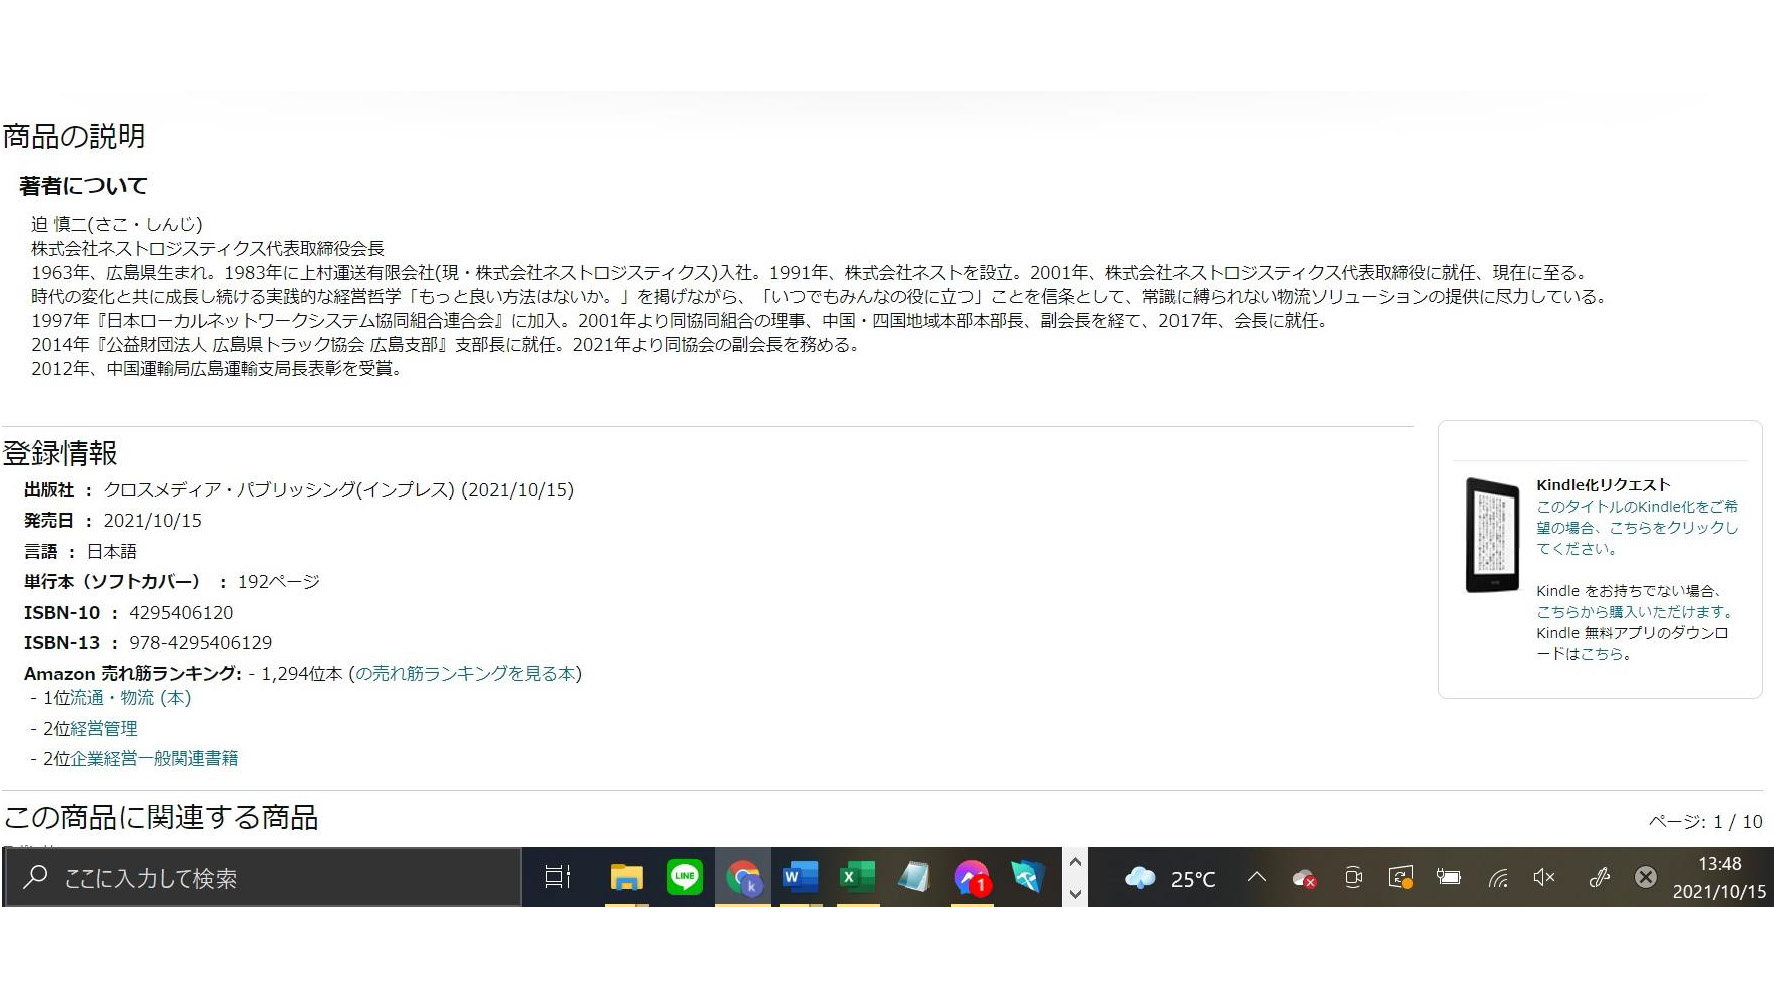
Task: Open the 経営管理 ranking category link
Action: (x=104, y=729)
